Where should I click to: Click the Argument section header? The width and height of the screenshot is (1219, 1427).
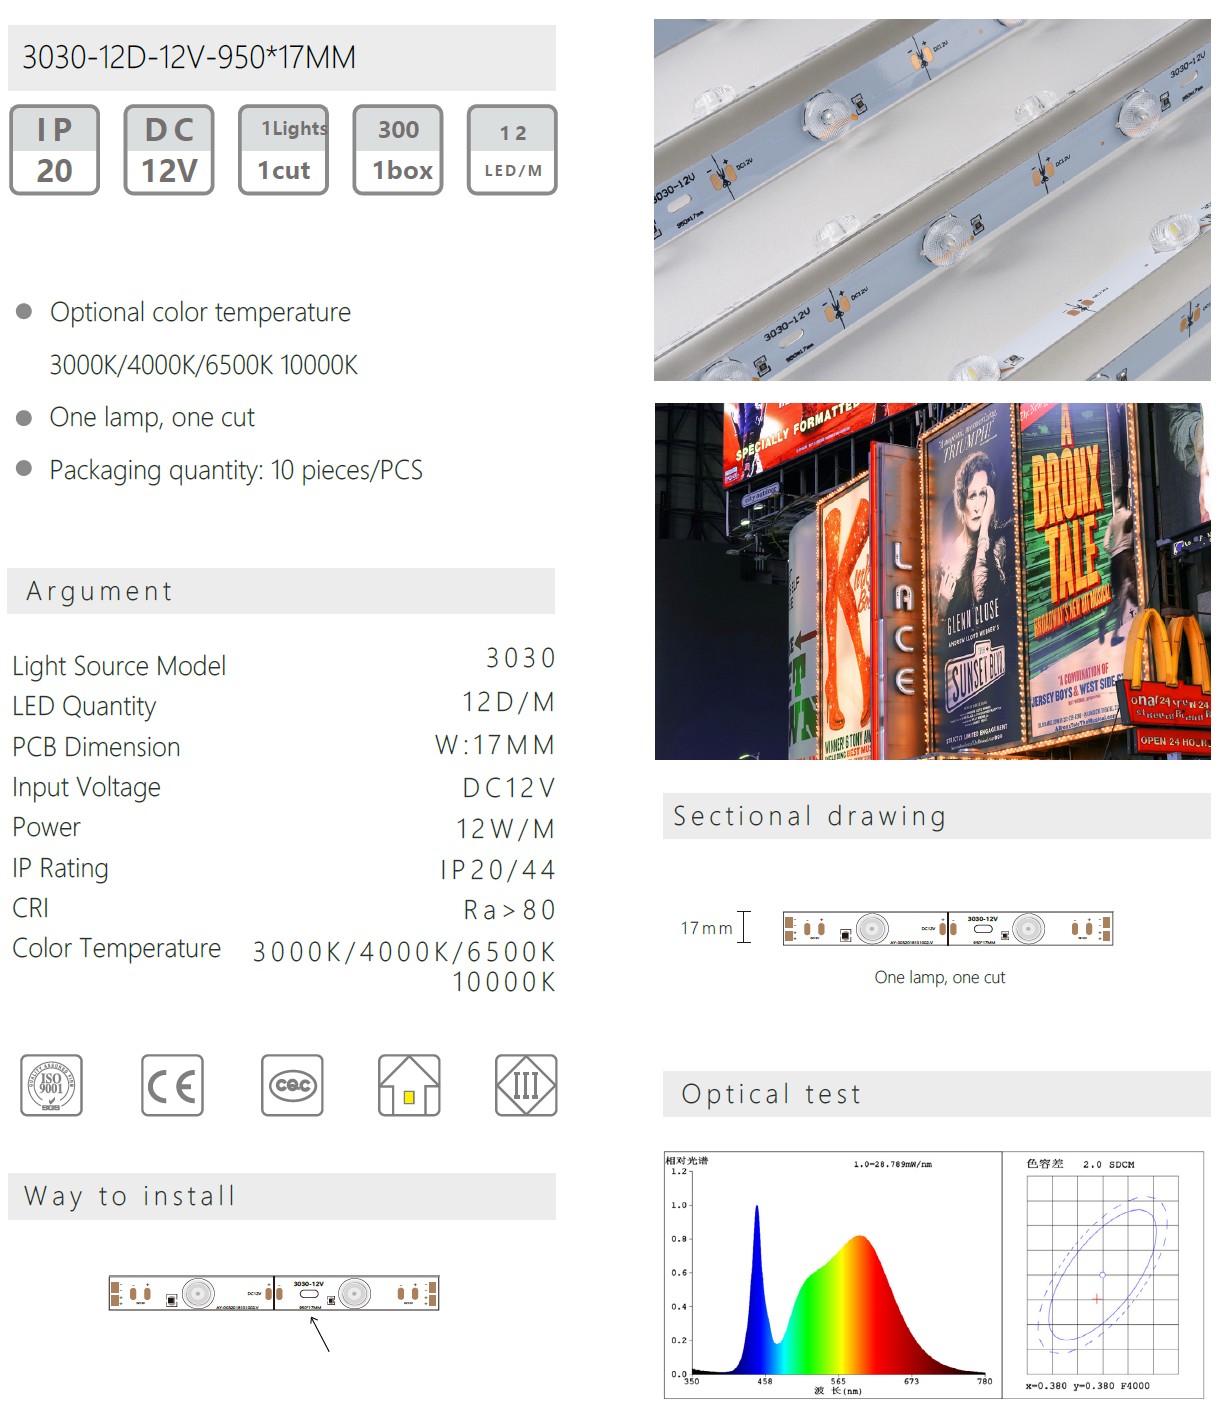click(281, 591)
